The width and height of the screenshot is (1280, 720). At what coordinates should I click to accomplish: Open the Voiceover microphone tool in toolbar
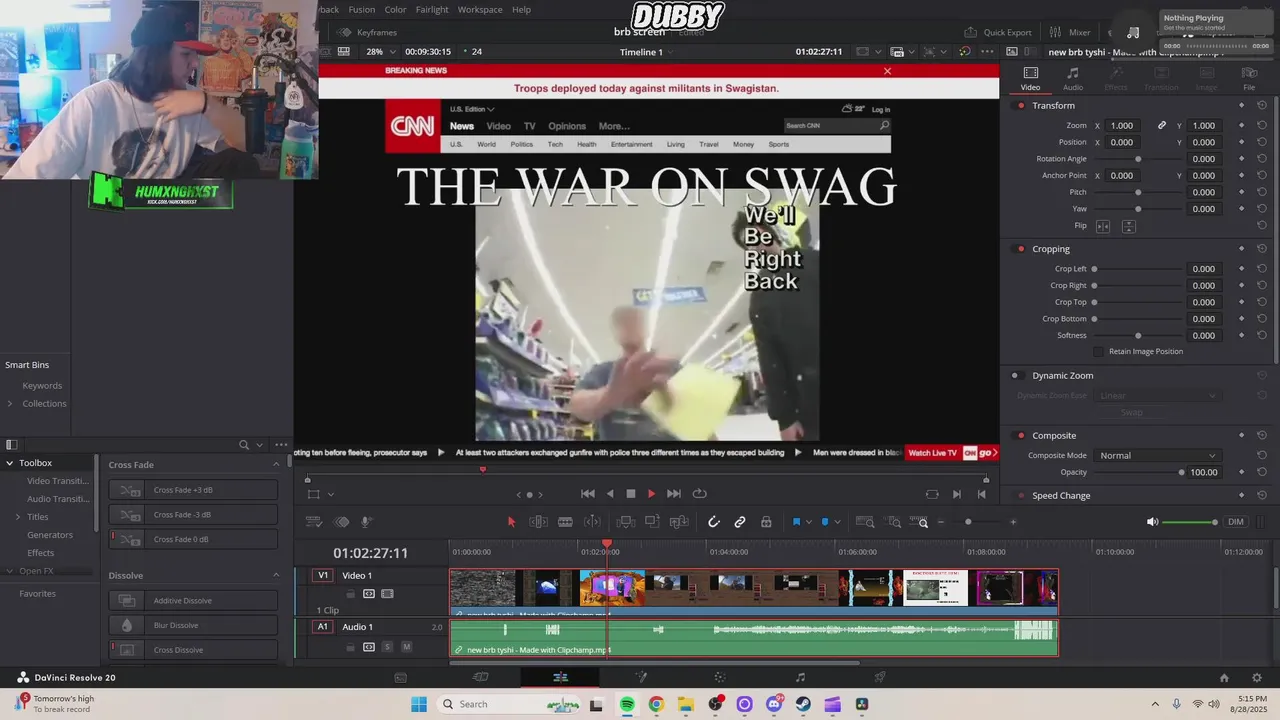(366, 522)
